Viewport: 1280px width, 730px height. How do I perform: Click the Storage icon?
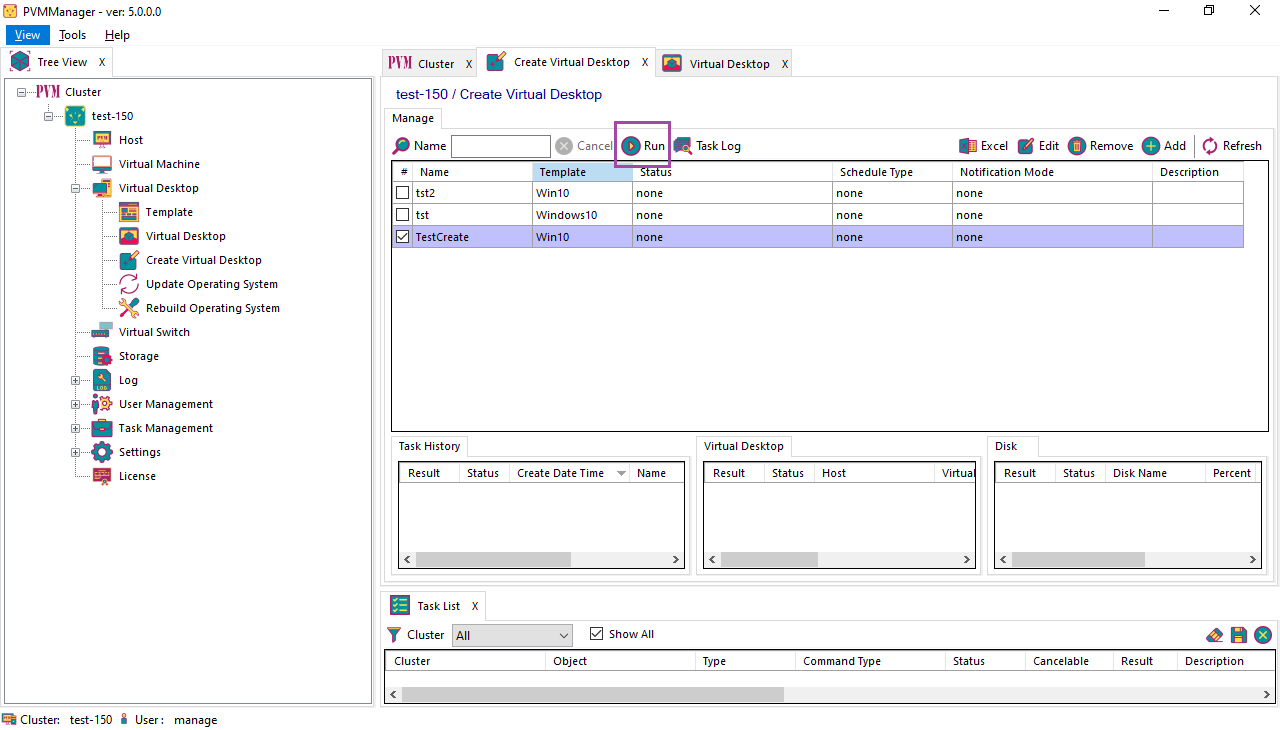[x=102, y=356]
